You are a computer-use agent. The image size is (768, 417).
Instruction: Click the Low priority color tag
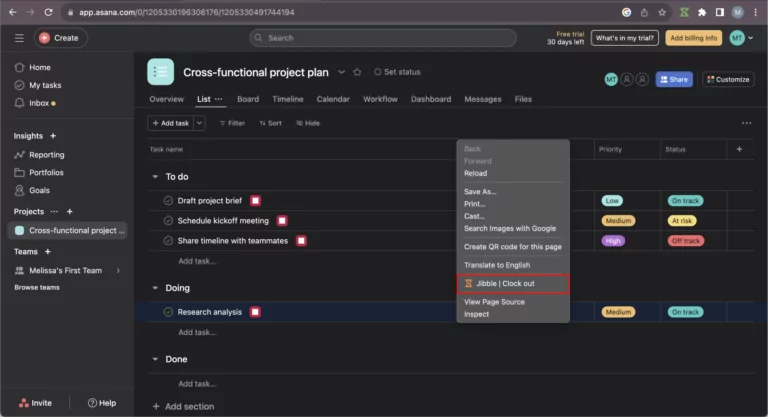[611, 200]
